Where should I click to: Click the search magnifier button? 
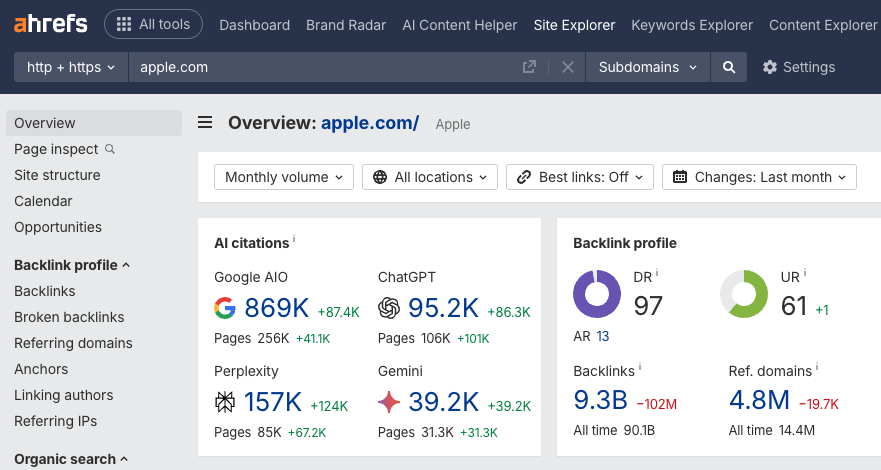729,67
